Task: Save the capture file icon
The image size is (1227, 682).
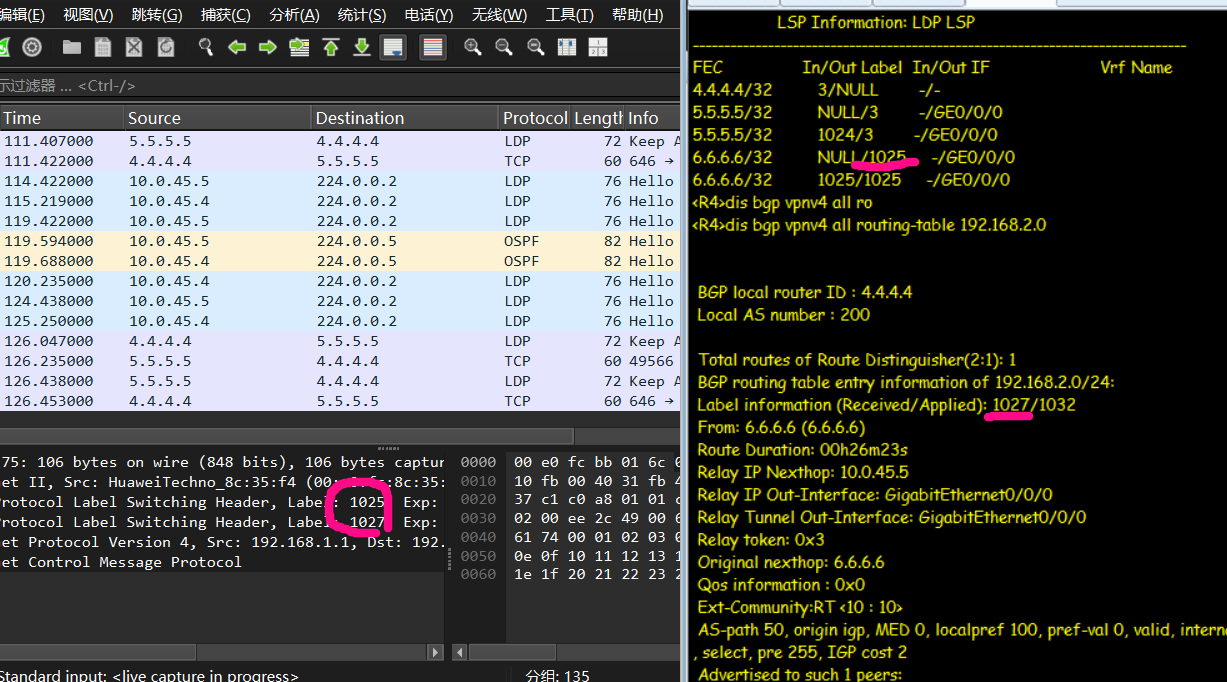Action: click(x=103, y=47)
